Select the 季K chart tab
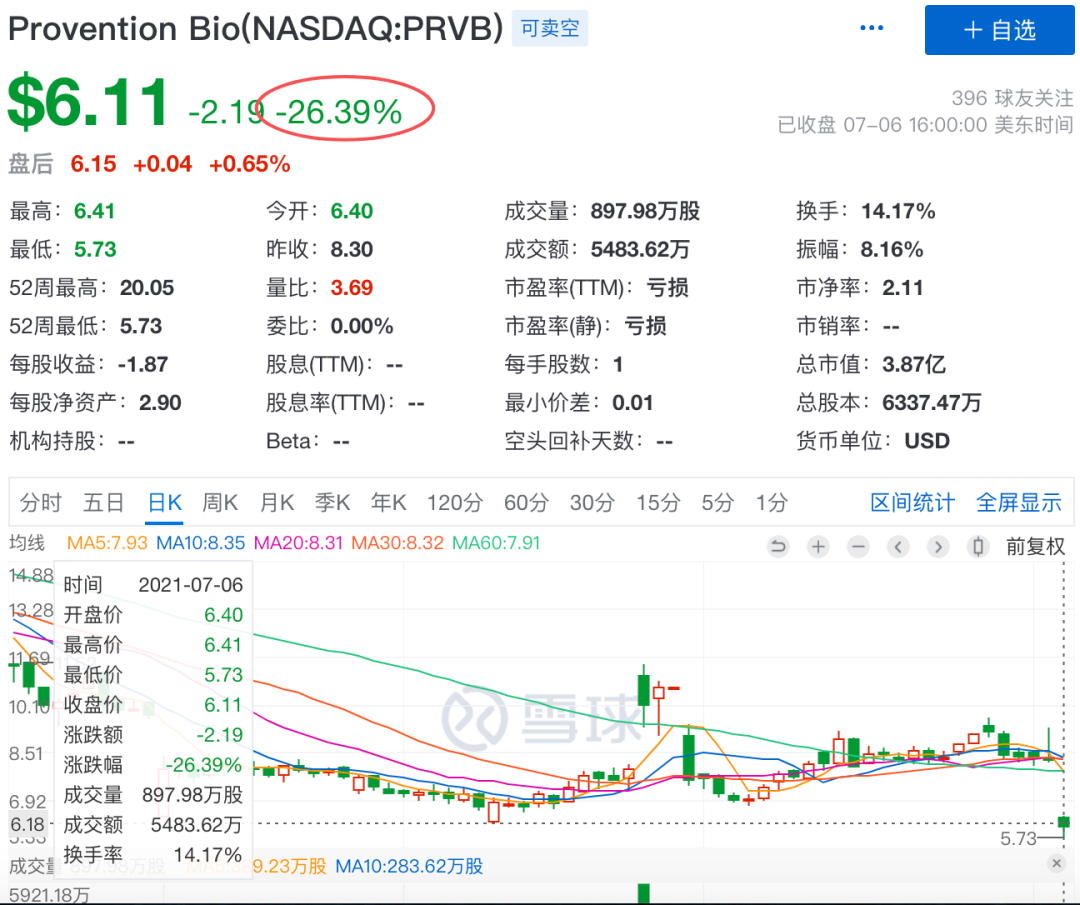 (333, 503)
